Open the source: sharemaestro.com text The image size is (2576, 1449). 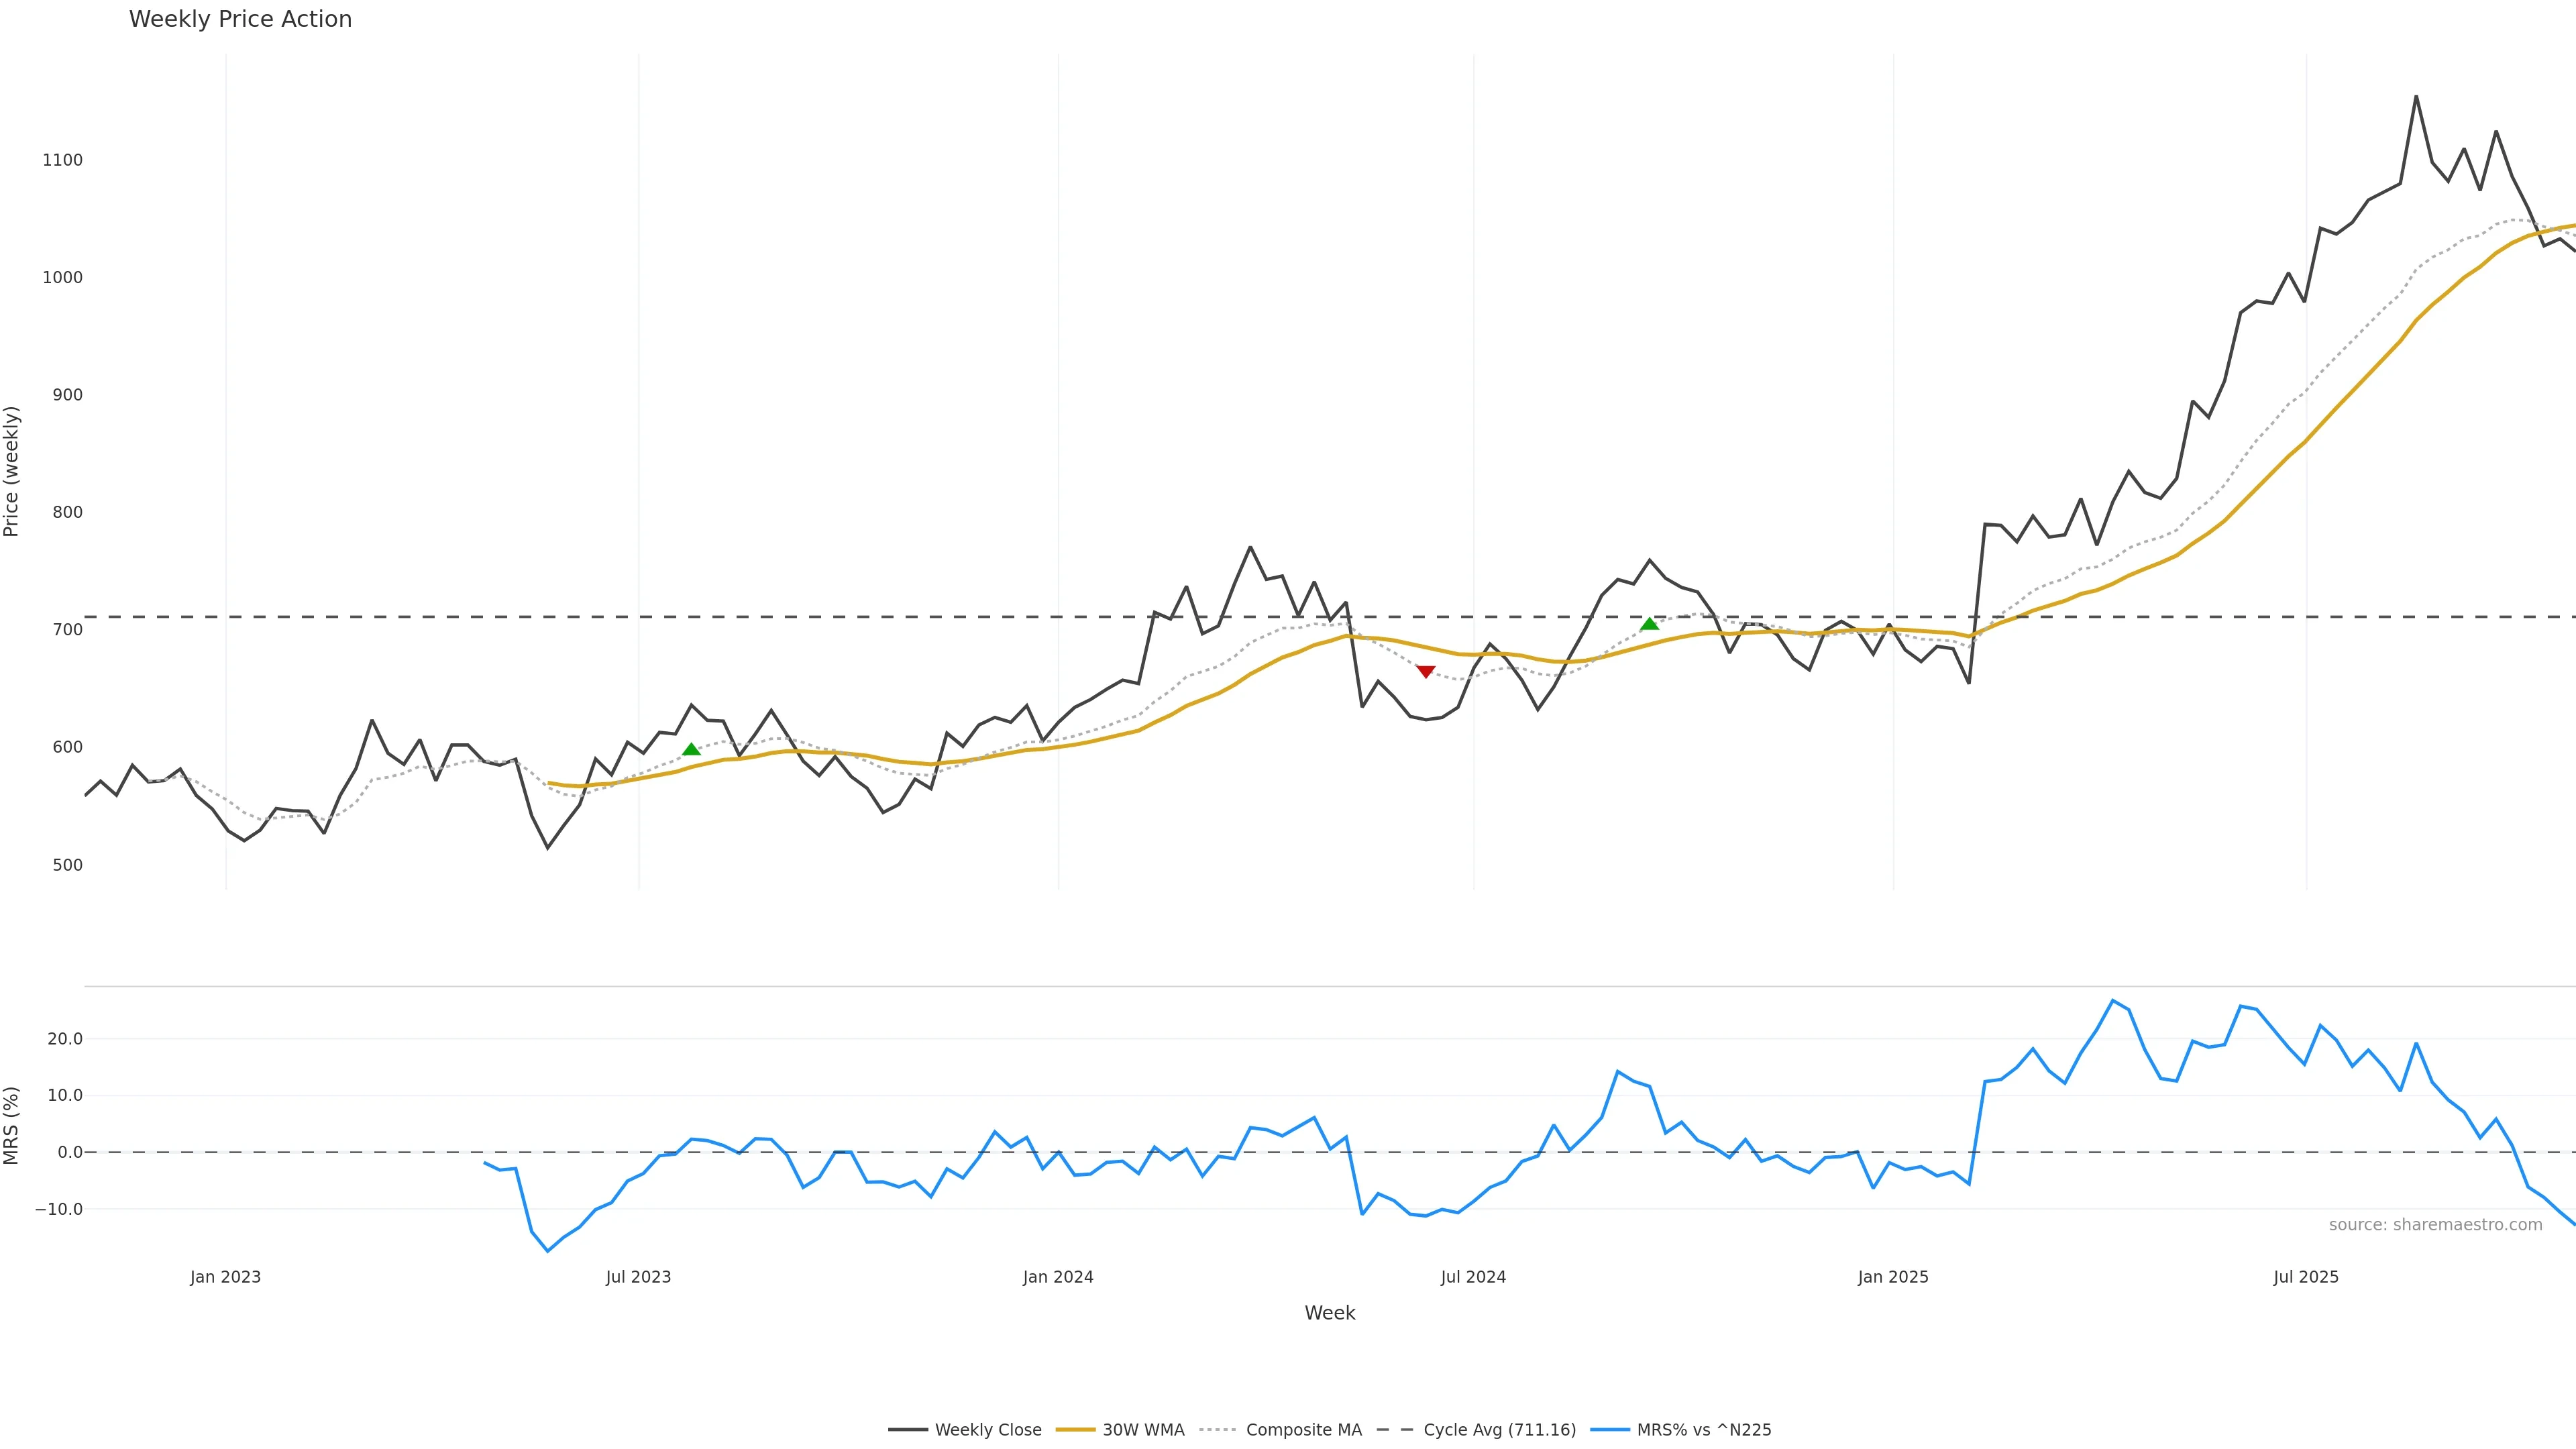2435,1225
